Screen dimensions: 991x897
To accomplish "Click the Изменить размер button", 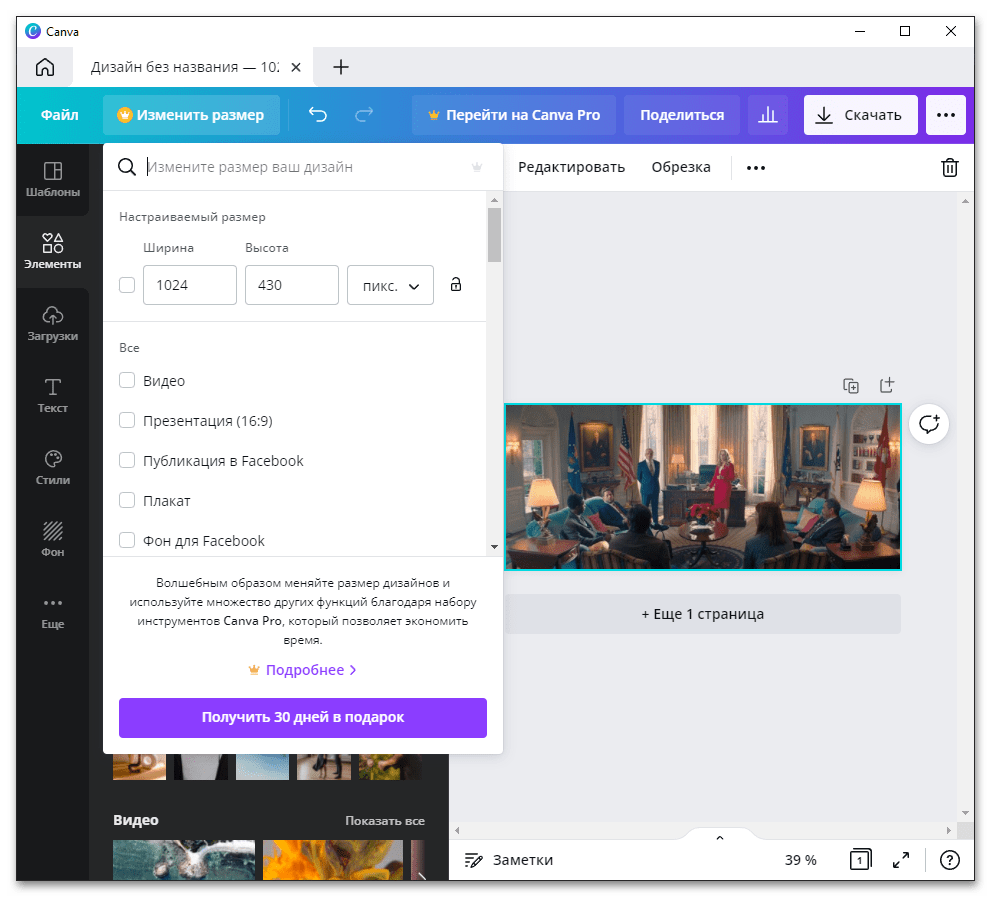I will click(191, 115).
